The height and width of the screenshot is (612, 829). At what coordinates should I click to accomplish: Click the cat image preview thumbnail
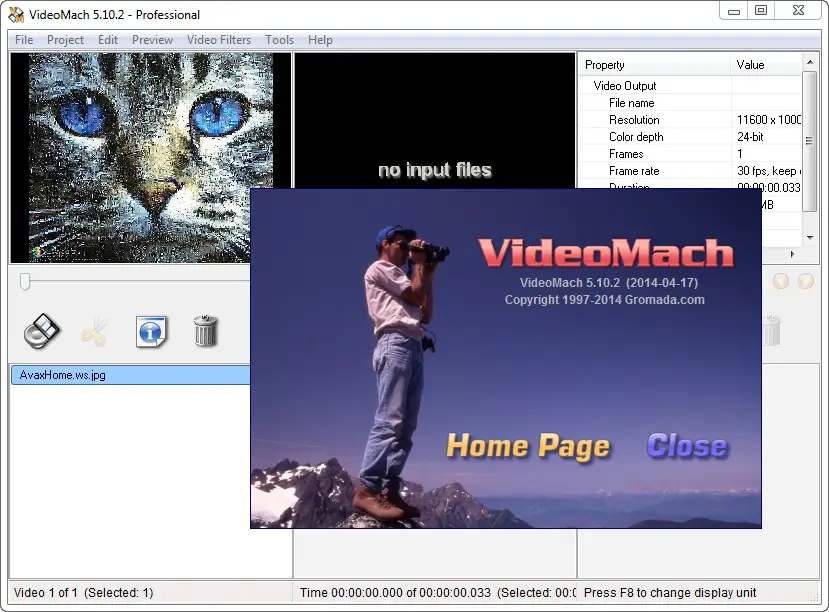151,157
